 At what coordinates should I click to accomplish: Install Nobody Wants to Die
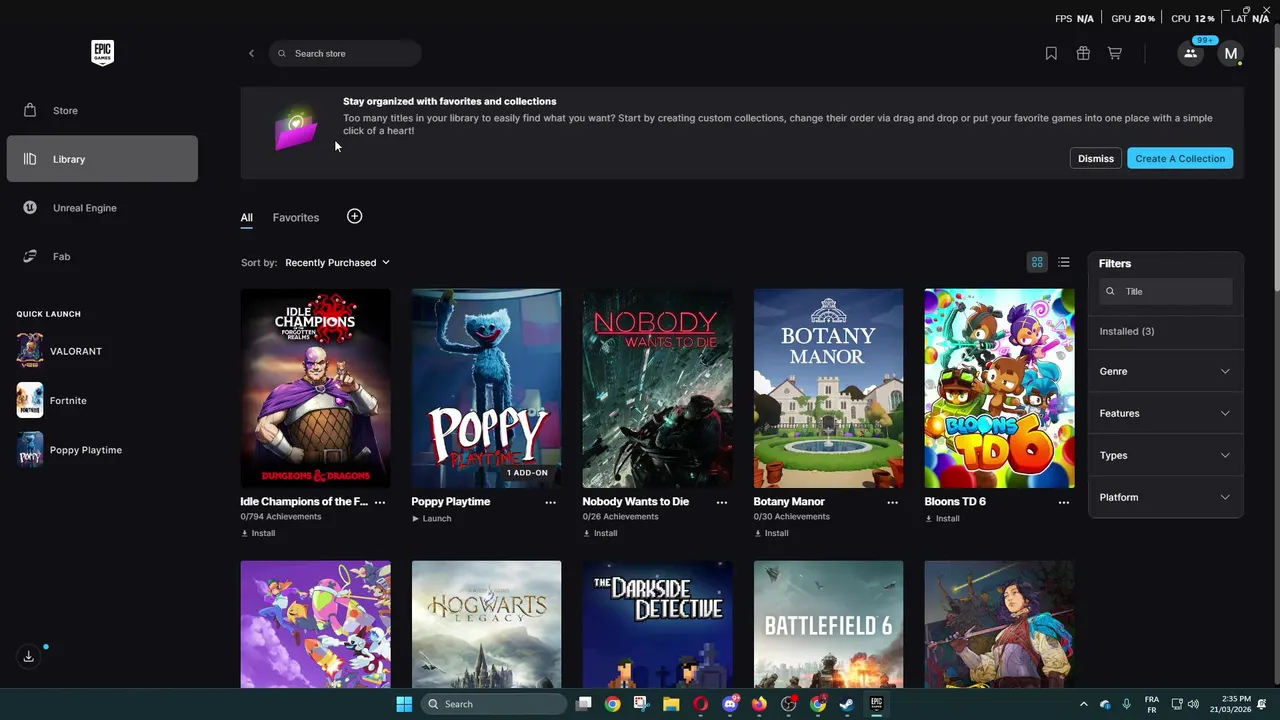600,533
